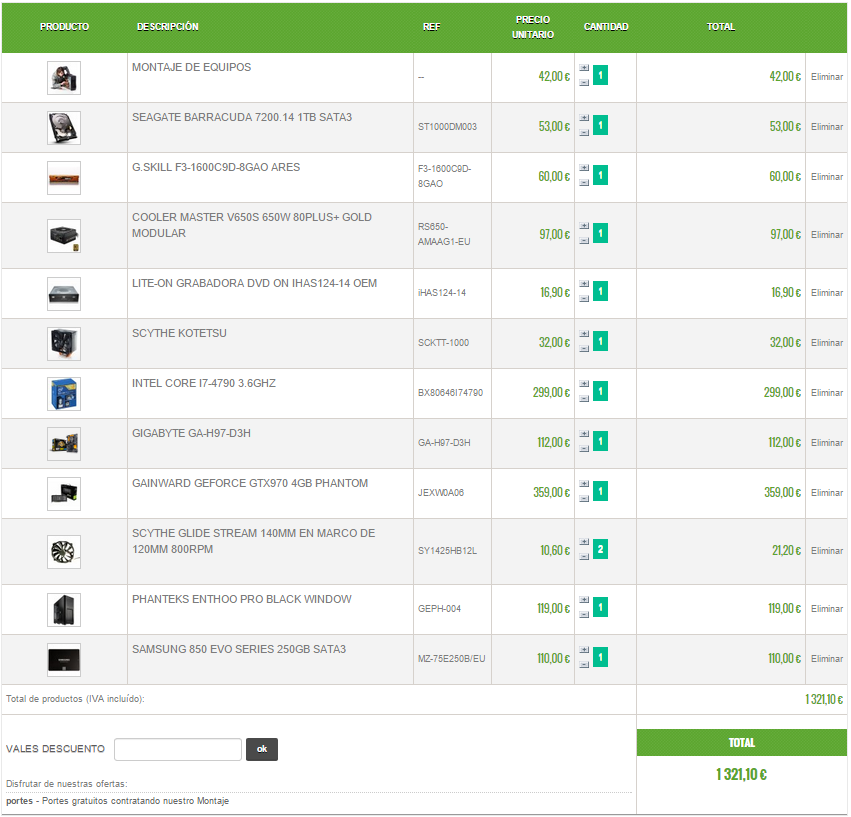Increase quantity of Samsung 850 EVO

click(584, 650)
